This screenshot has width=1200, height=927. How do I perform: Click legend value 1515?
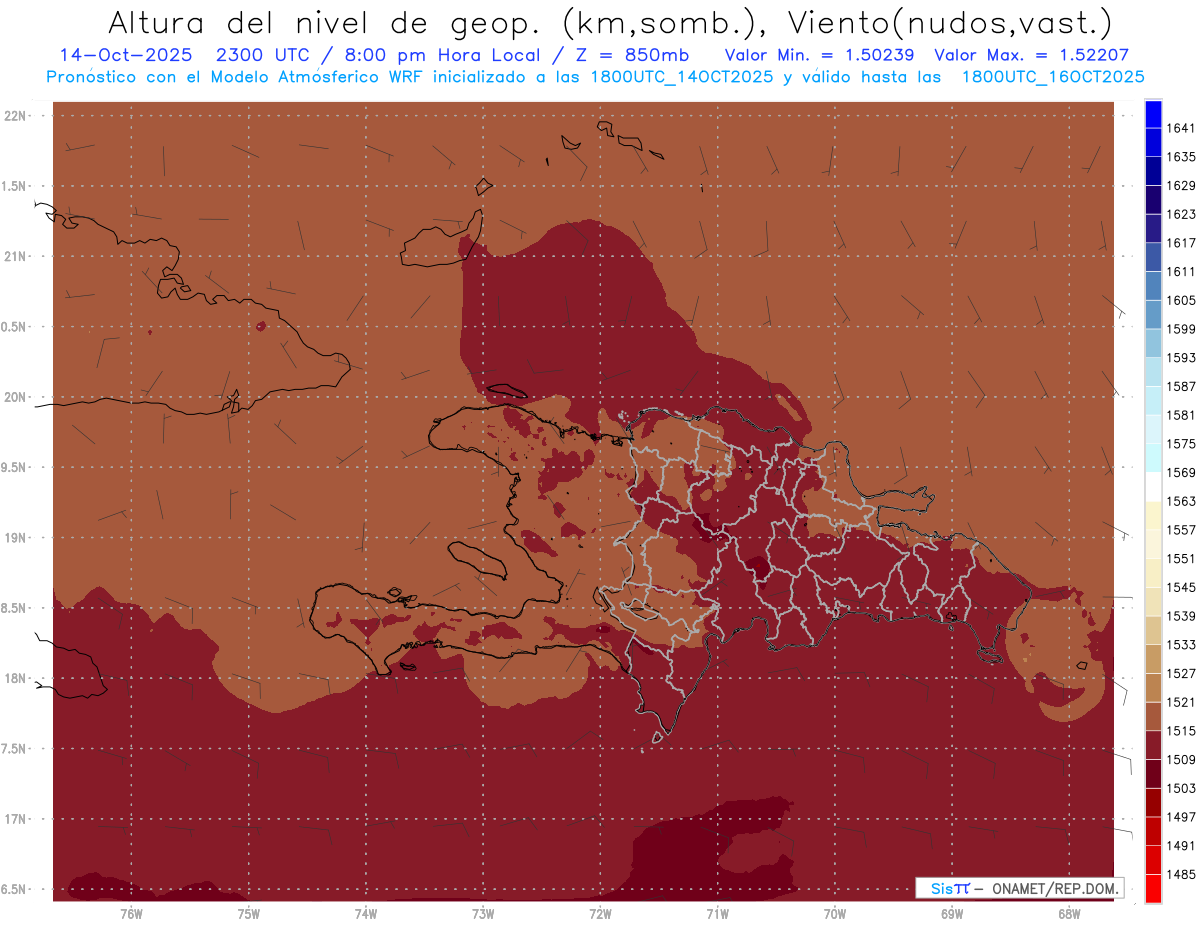point(1181,731)
